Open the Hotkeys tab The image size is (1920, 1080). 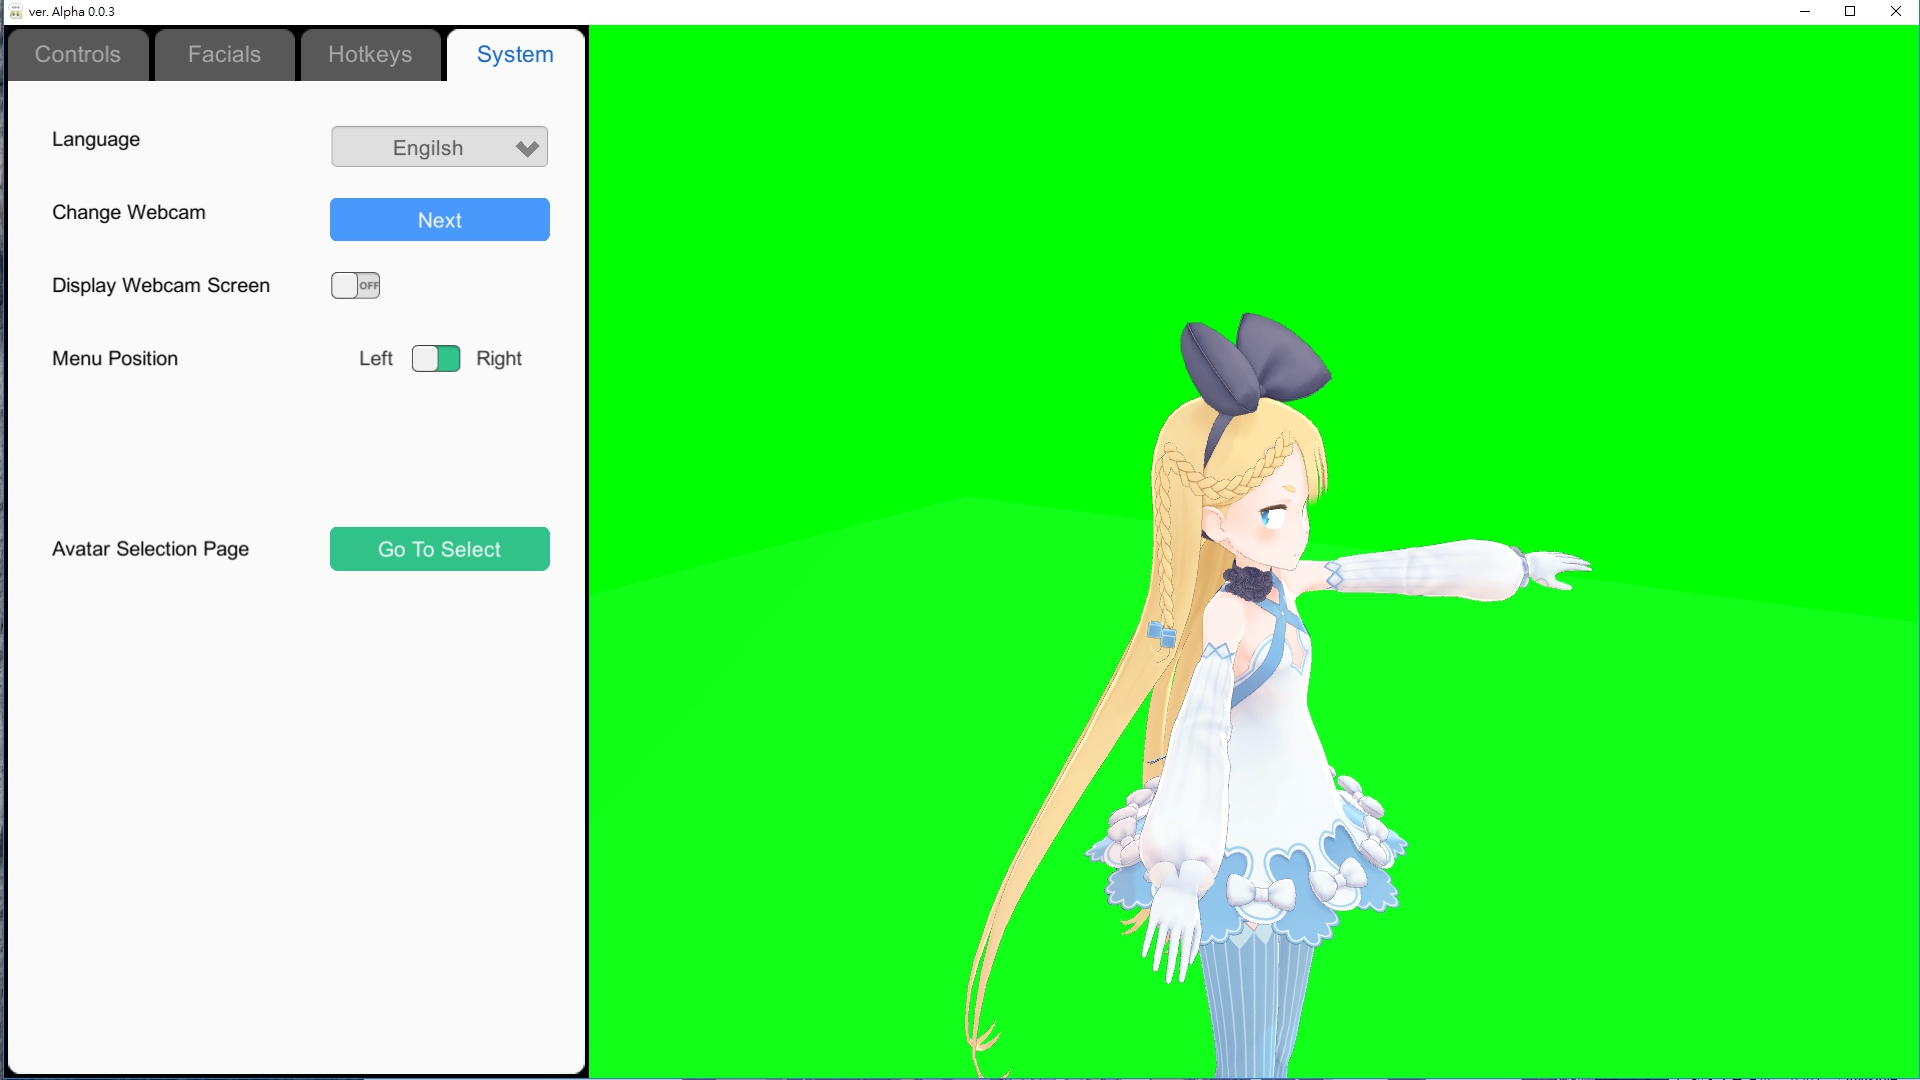[x=369, y=54]
